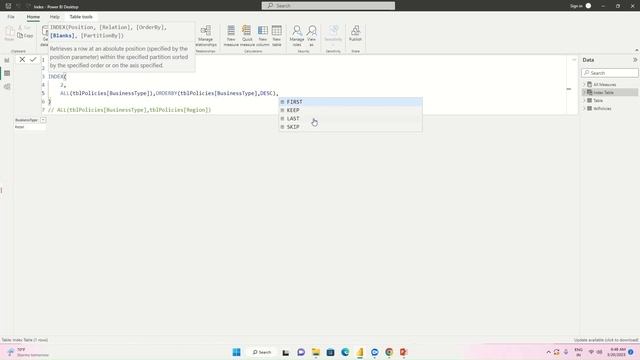Click the Publish icon

tap(355, 33)
